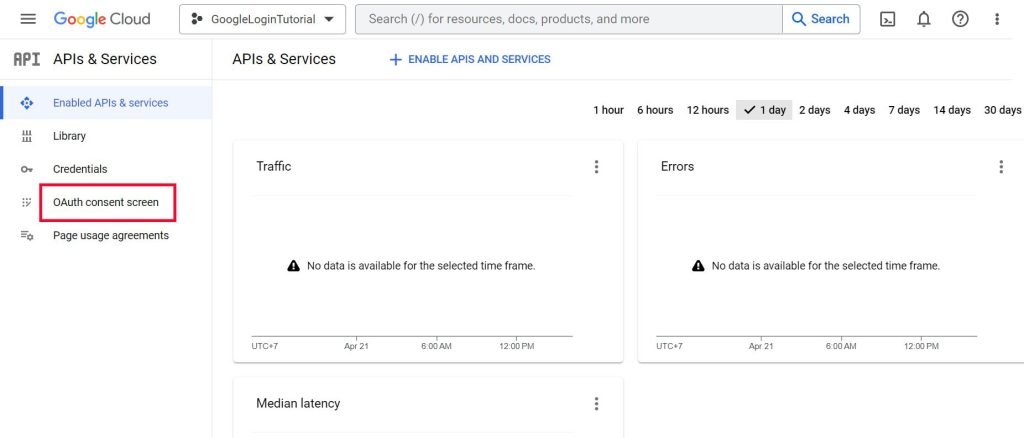This screenshot has height=438, width=1024.
Task: Open the hamburger navigation menu
Action: click(x=27, y=19)
